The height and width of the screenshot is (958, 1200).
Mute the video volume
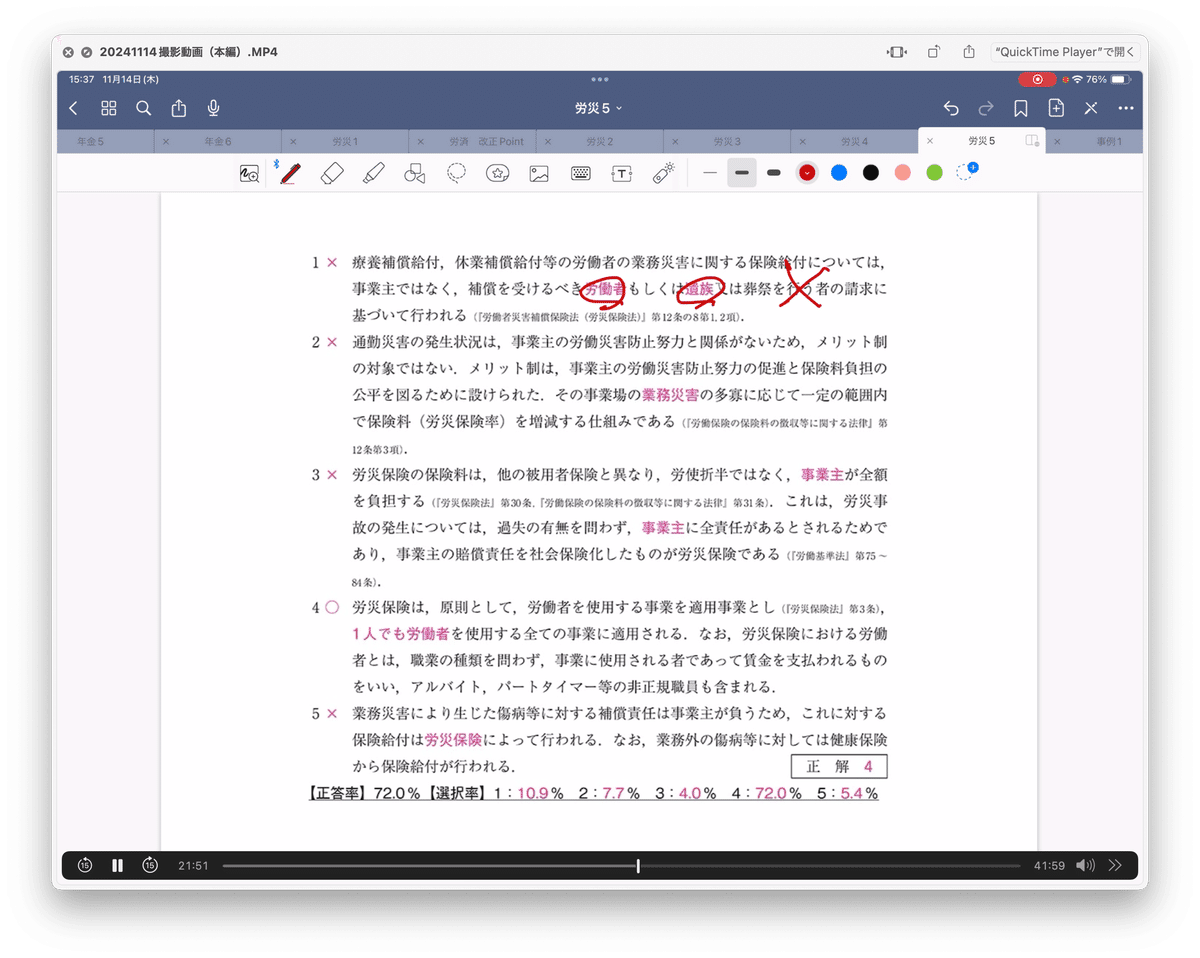[x=1085, y=866]
